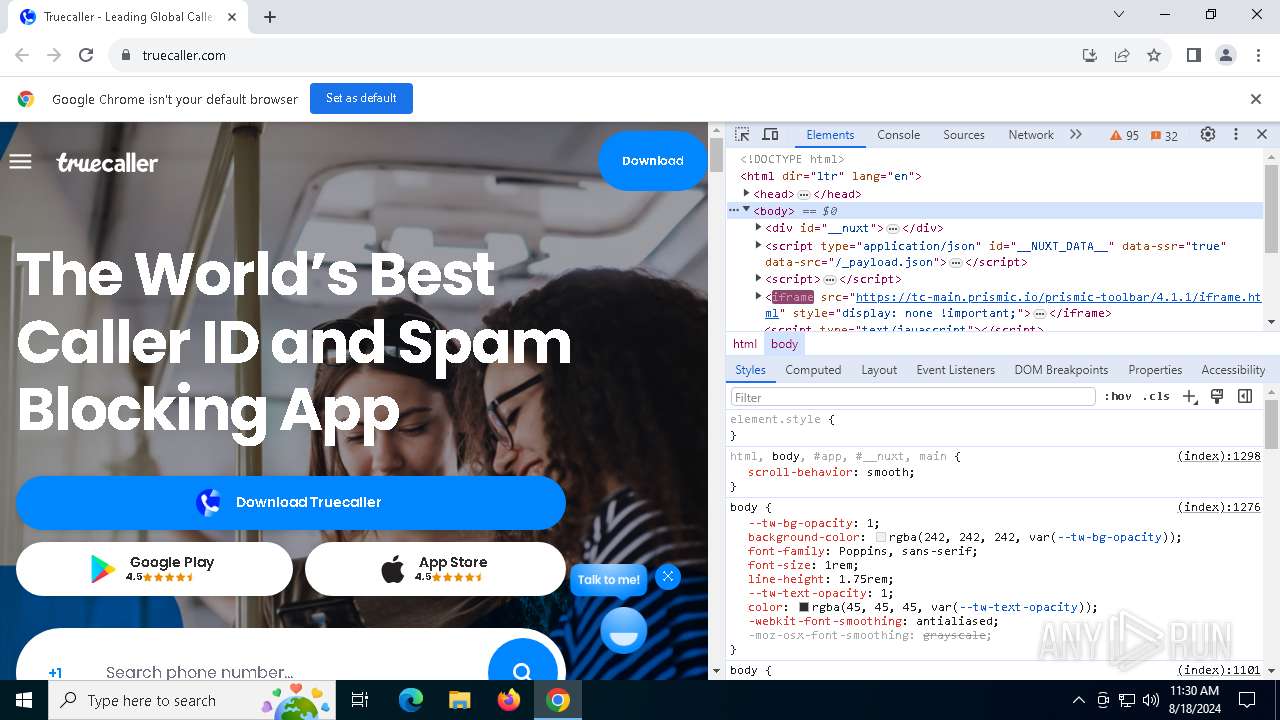Open the Properties tab

point(1155,370)
